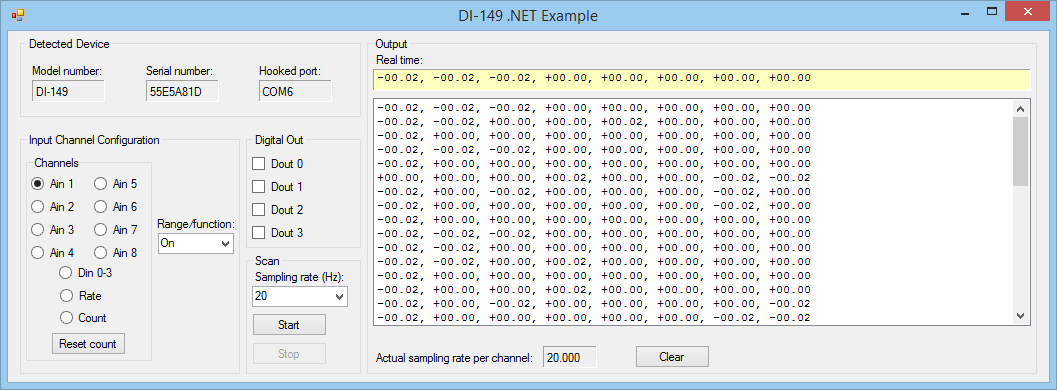Screen dimensions: 1057x390
Task: Start the scan
Action: (x=289, y=325)
